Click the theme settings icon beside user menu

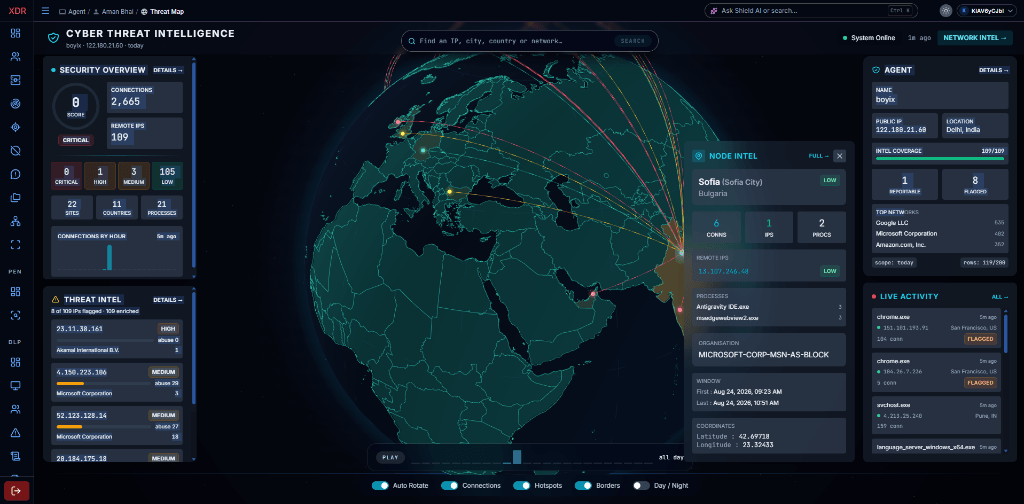click(x=945, y=11)
